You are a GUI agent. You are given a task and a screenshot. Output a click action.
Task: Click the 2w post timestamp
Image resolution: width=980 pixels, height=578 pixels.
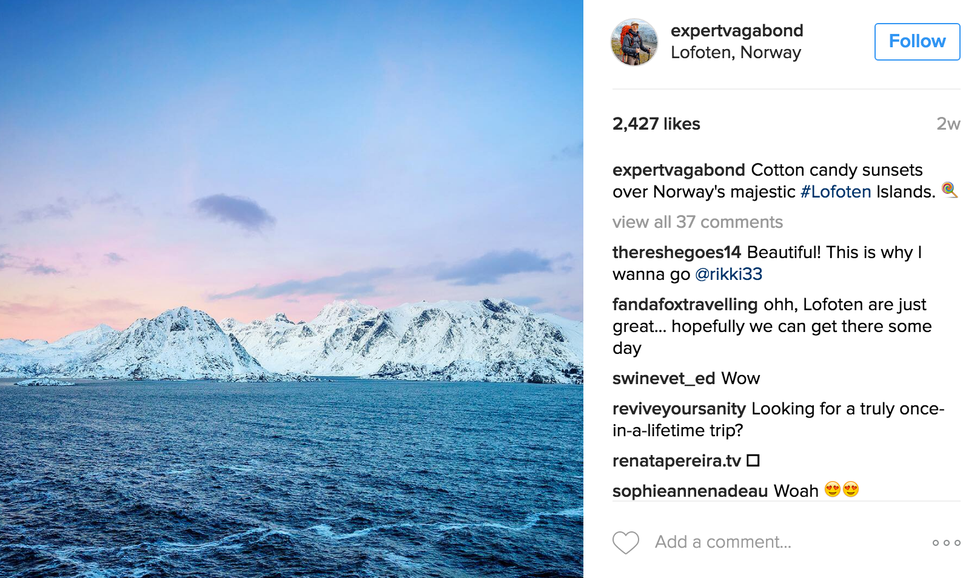click(x=947, y=124)
